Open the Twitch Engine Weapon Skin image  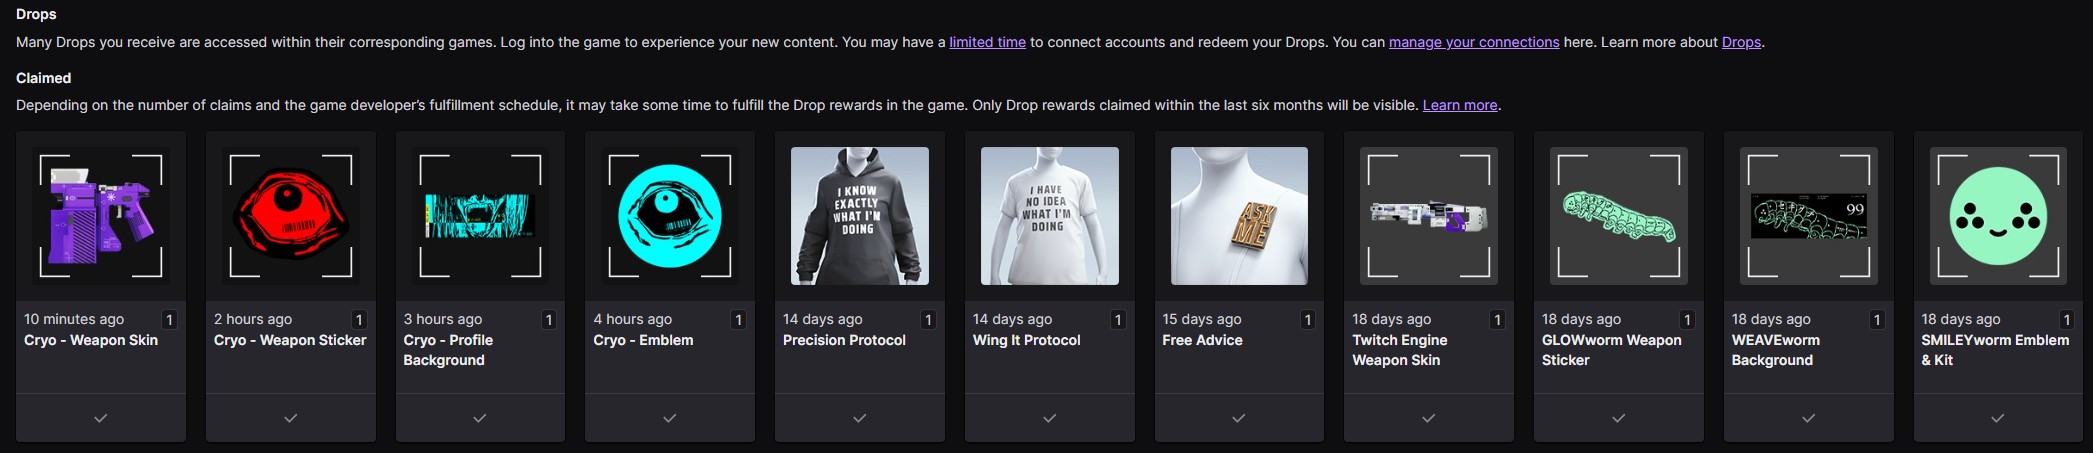point(1428,216)
